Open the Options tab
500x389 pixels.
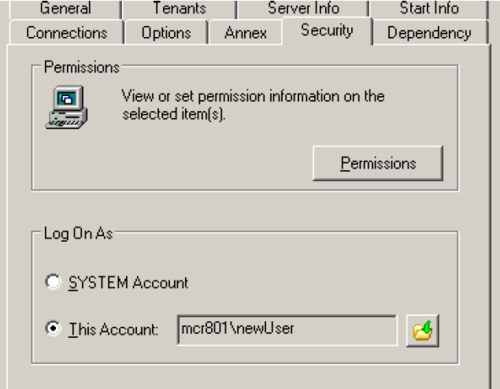[166, 33]
